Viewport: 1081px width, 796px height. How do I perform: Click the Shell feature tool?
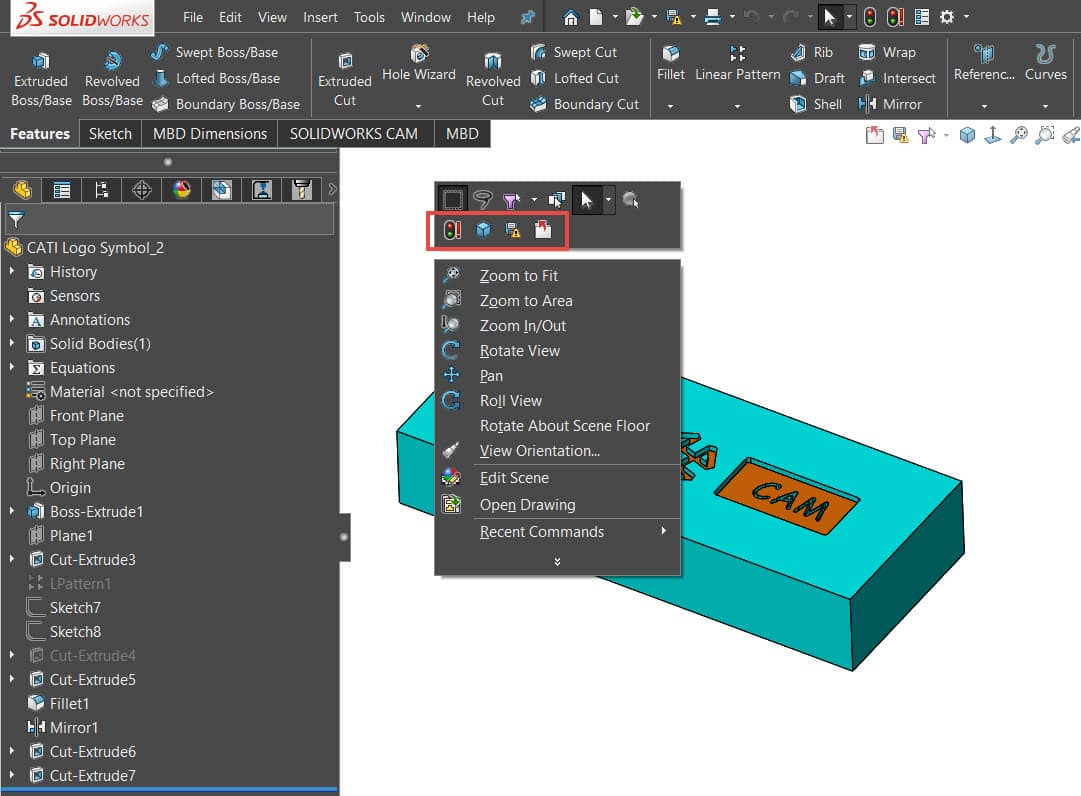click(816, 104)
